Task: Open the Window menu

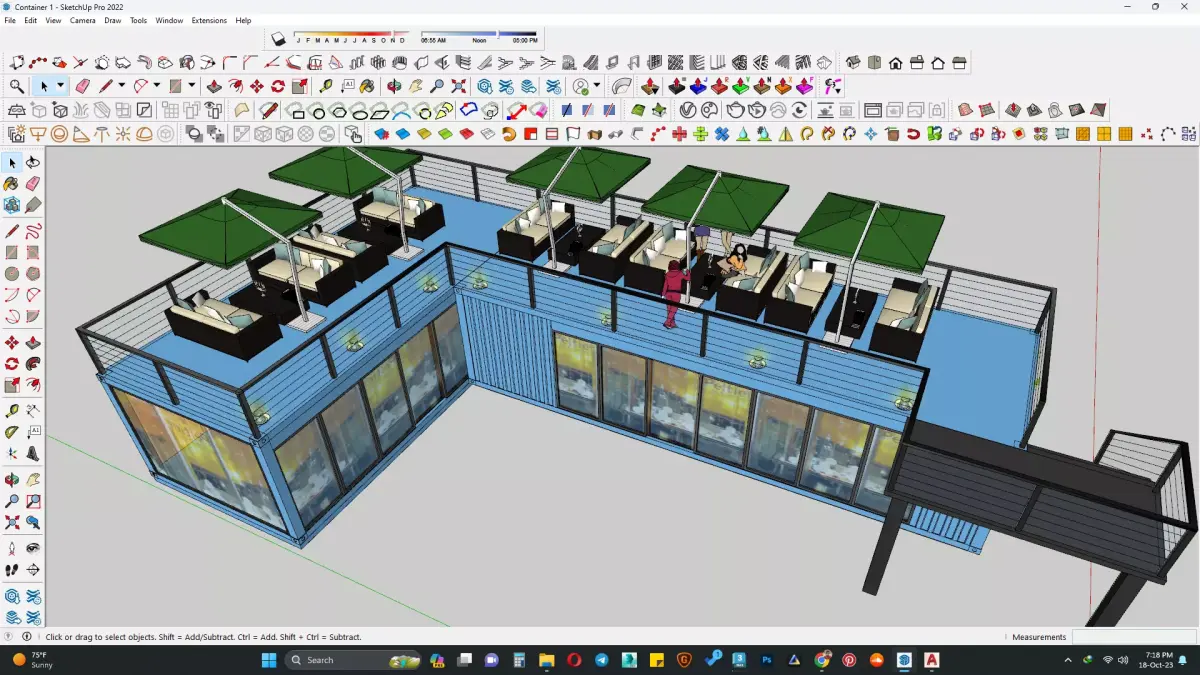Action: tap(169, 20)
